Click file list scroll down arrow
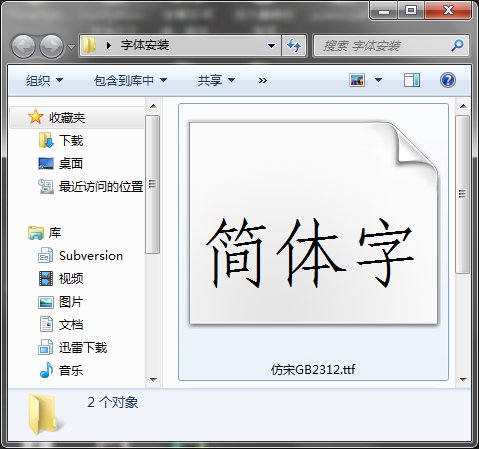 463,380
